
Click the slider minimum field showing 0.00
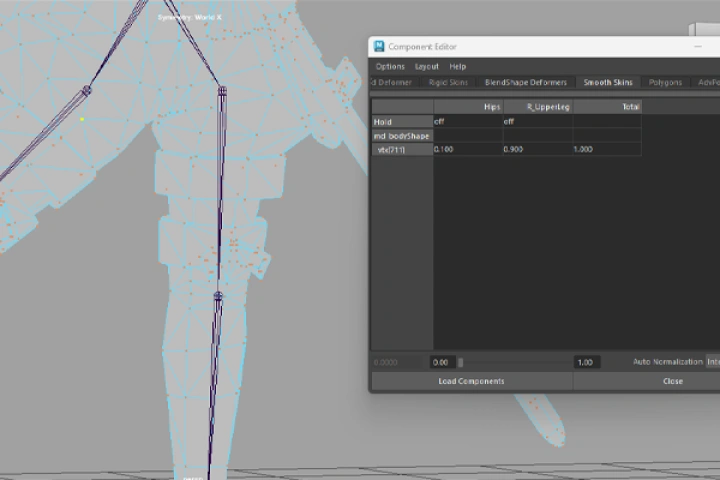pyautogui.click(x=442, y=362)
